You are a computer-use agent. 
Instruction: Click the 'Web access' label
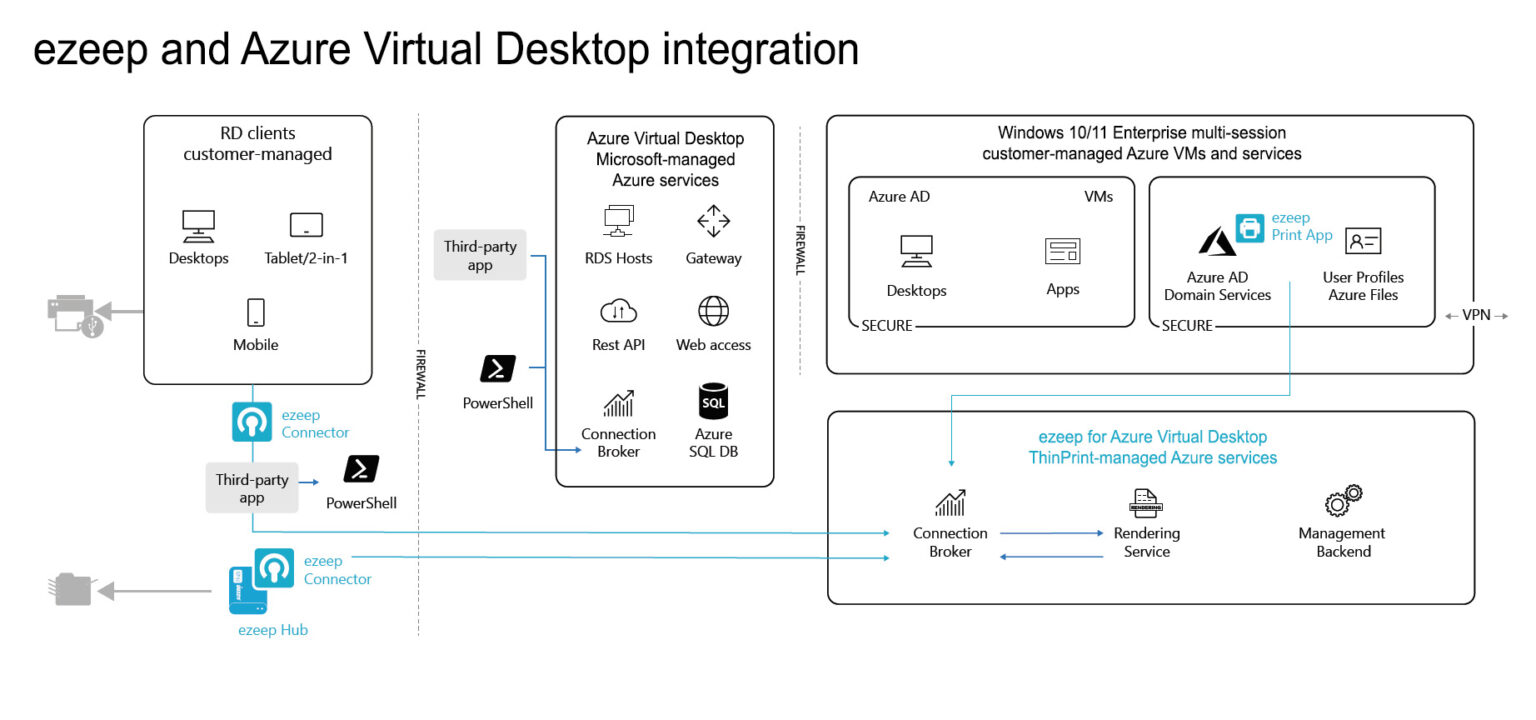[713, 345]
